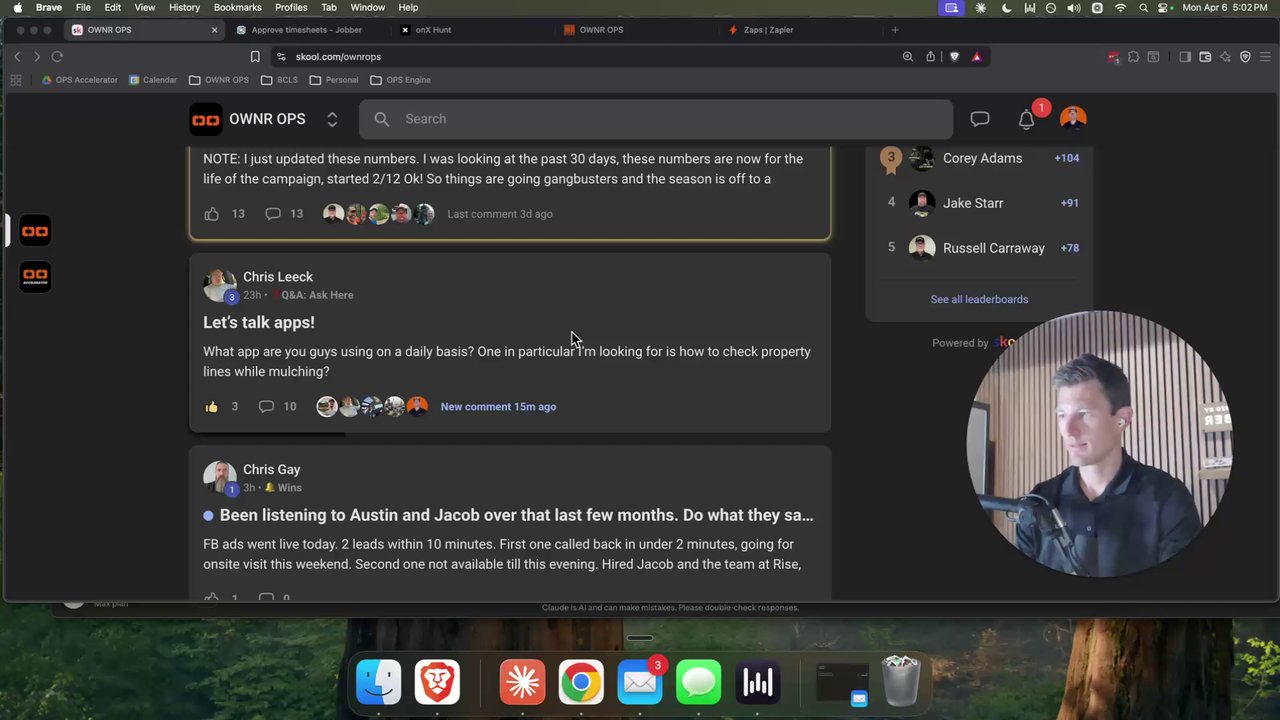Open the notifications bell with red badge
The image size is (1280, 720).
click(1026, 119)
